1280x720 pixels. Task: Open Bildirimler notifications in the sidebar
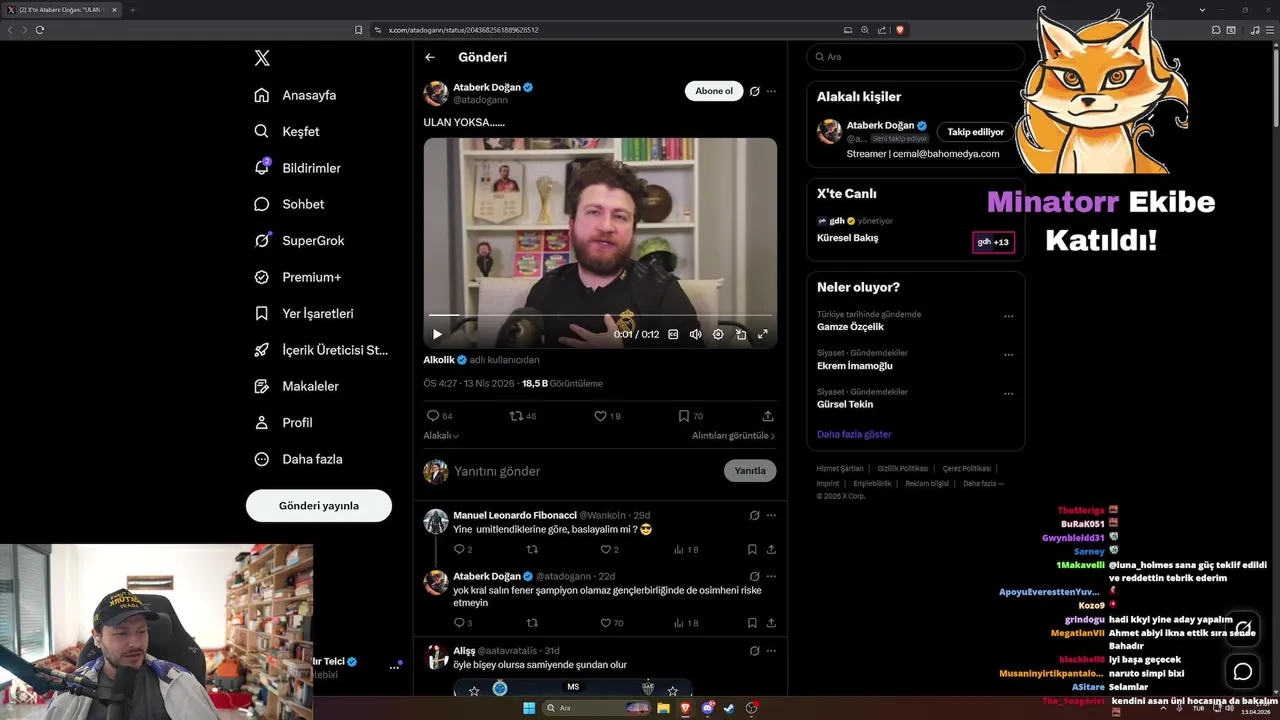(x=297, y=168)
